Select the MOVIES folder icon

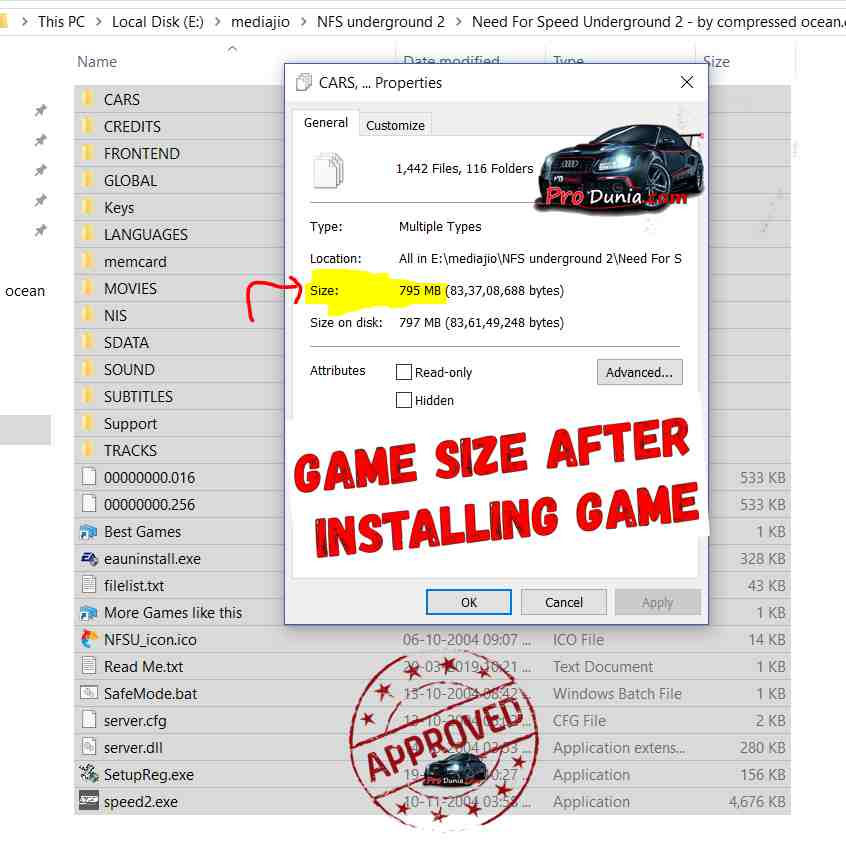pos(86,288)
